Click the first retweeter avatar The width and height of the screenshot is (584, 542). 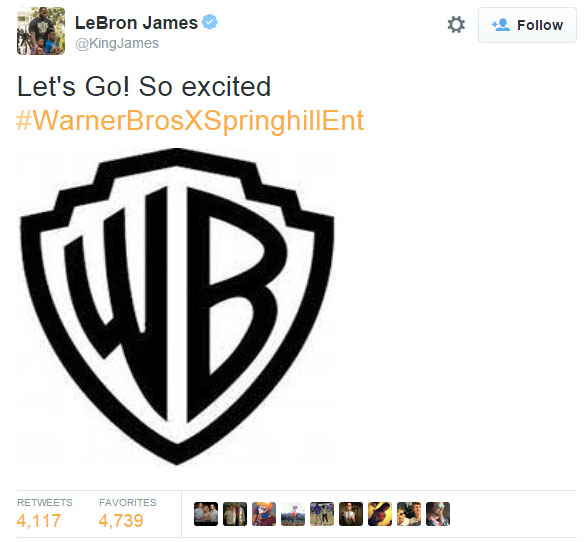click(206, 514)
